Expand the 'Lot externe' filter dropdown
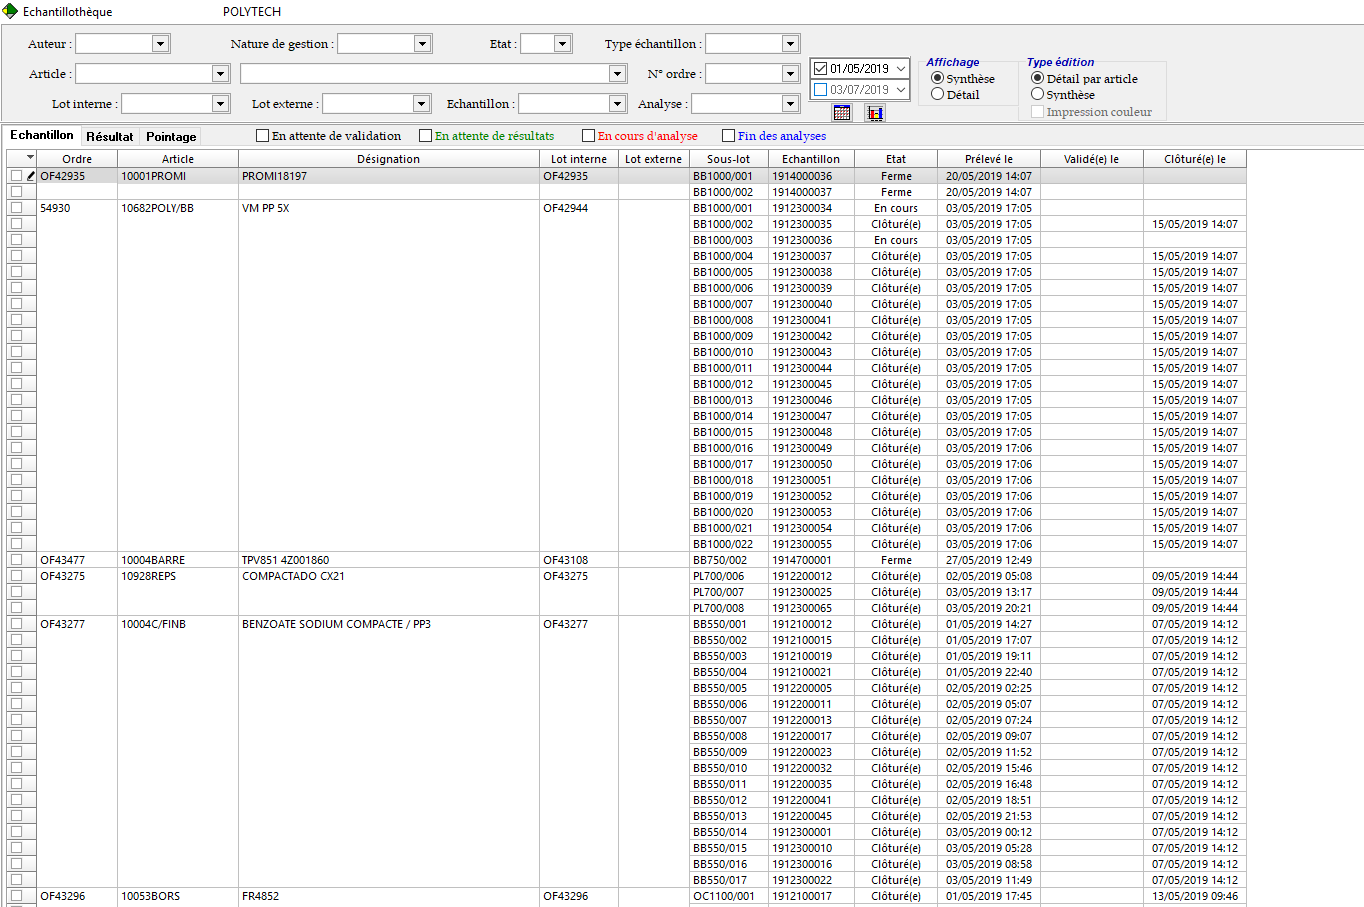 pos(421,104)
